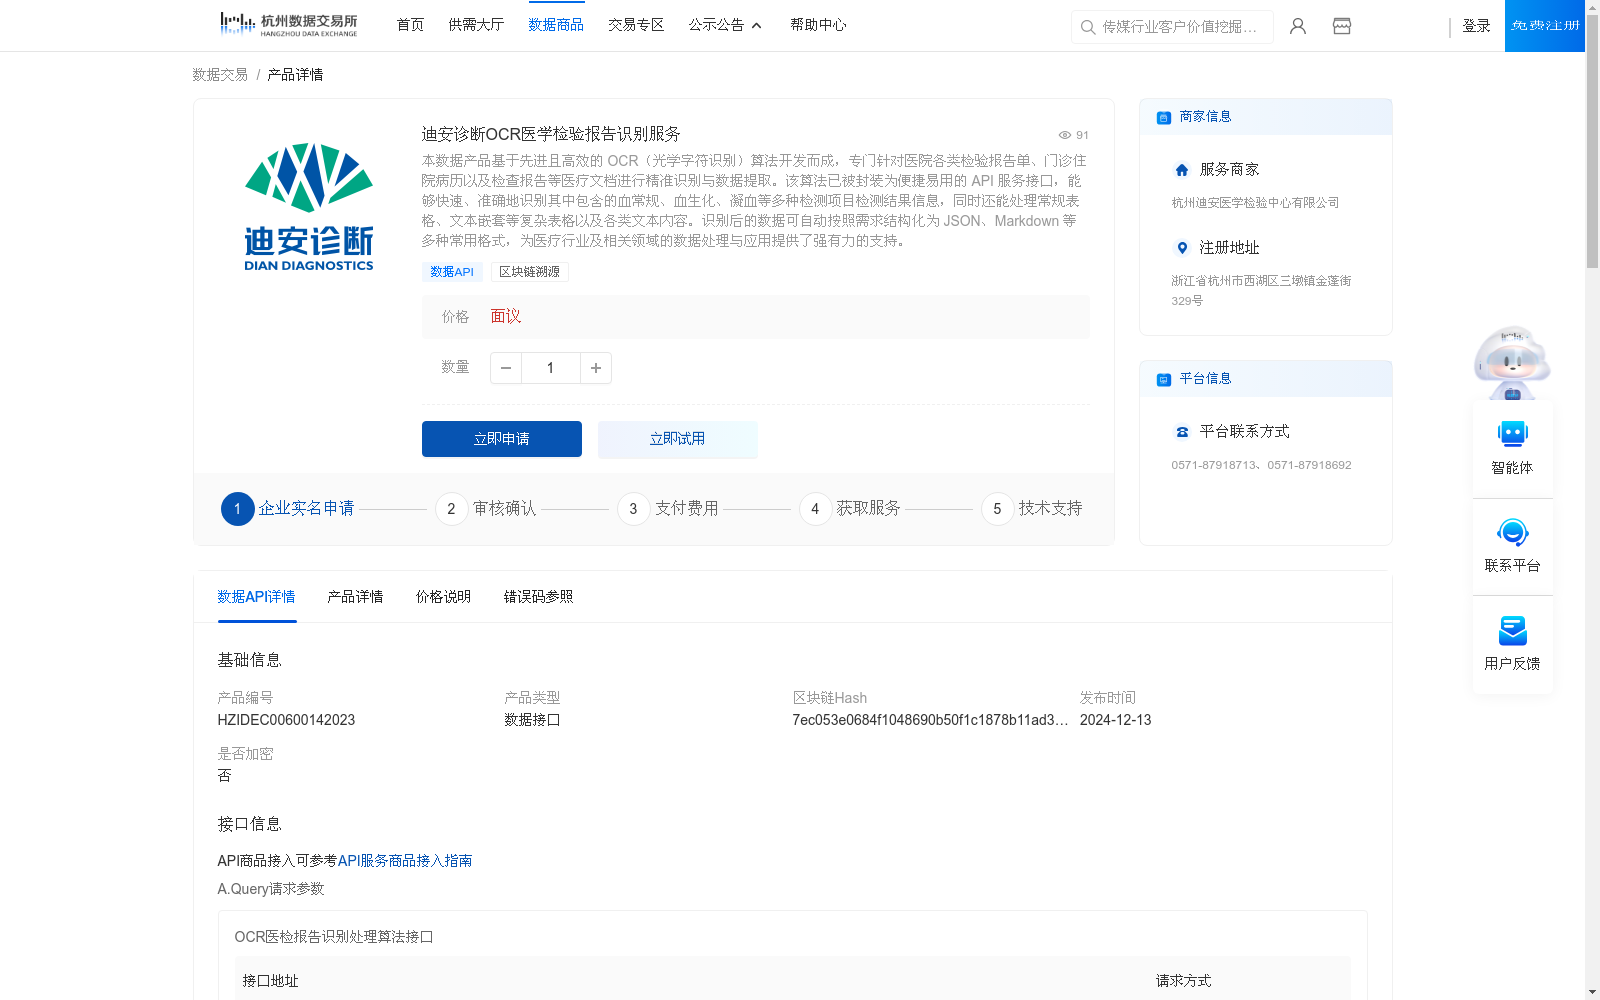Click the robot mascot floating icon

coord(1512,362)
